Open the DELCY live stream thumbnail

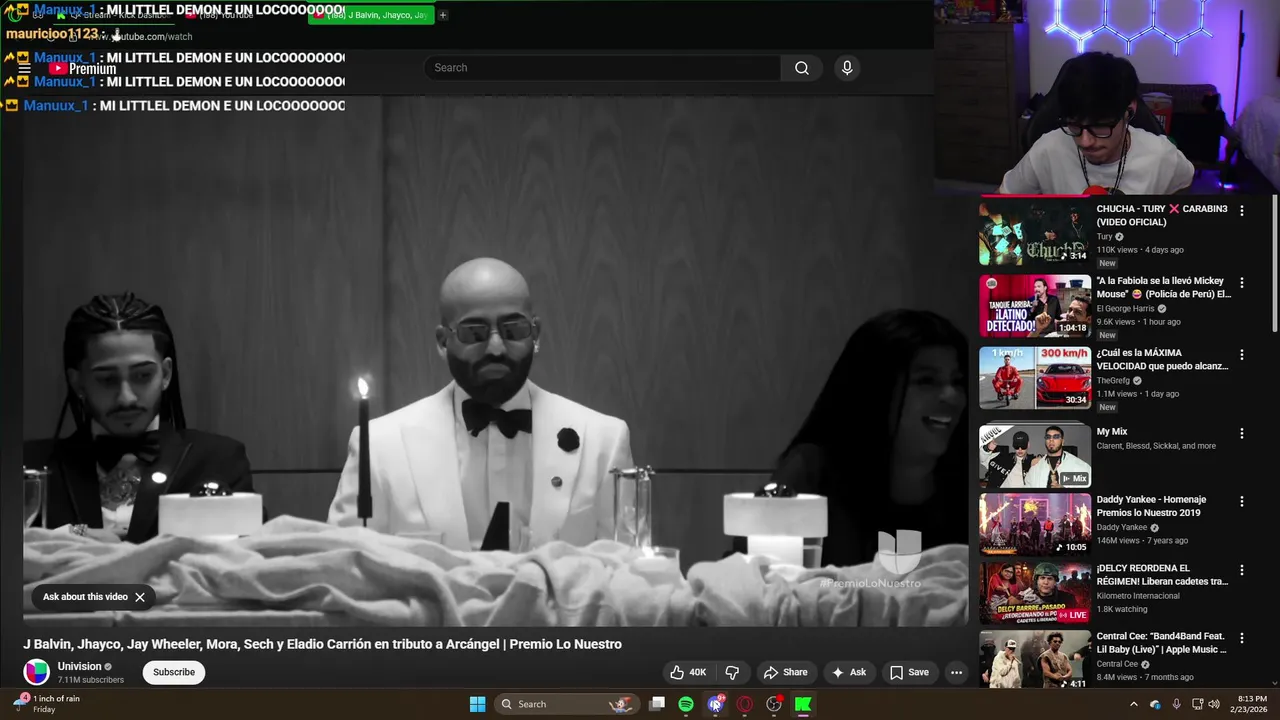coord(1035,593)
